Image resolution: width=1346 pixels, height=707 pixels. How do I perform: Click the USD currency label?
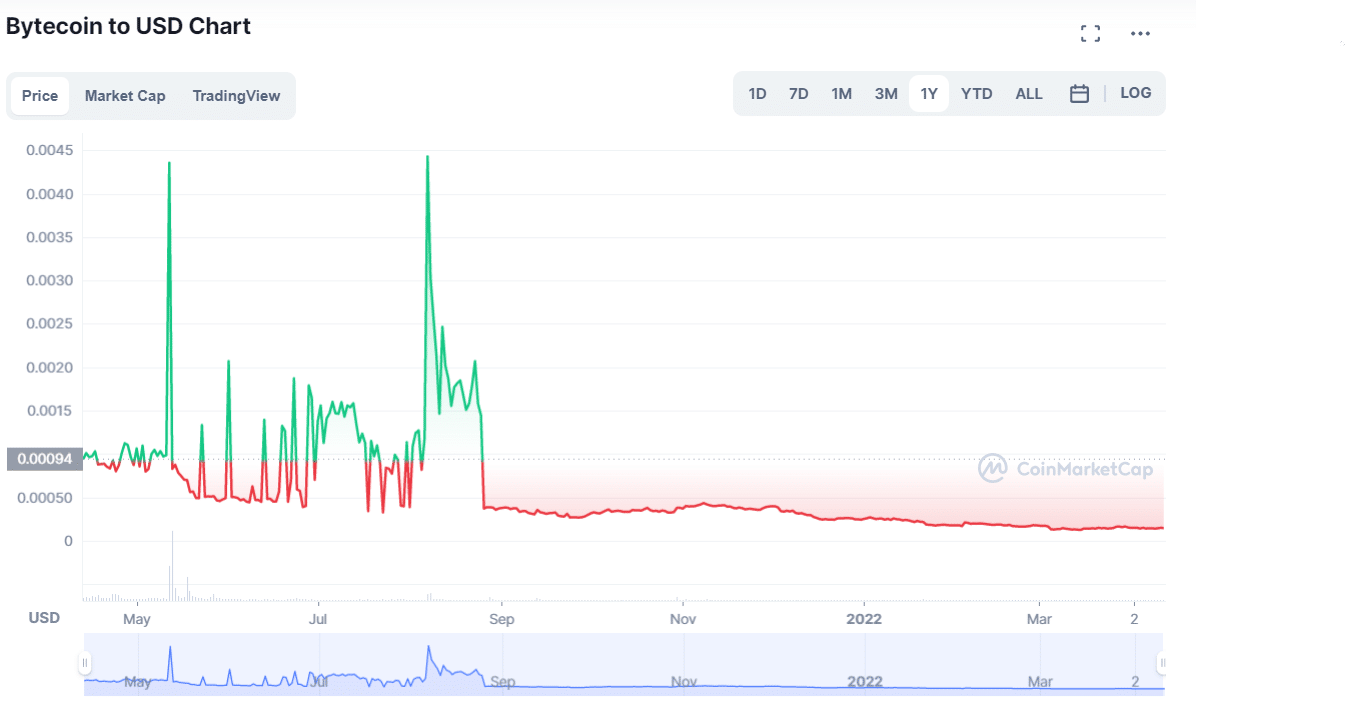click(x=44, y=618)
